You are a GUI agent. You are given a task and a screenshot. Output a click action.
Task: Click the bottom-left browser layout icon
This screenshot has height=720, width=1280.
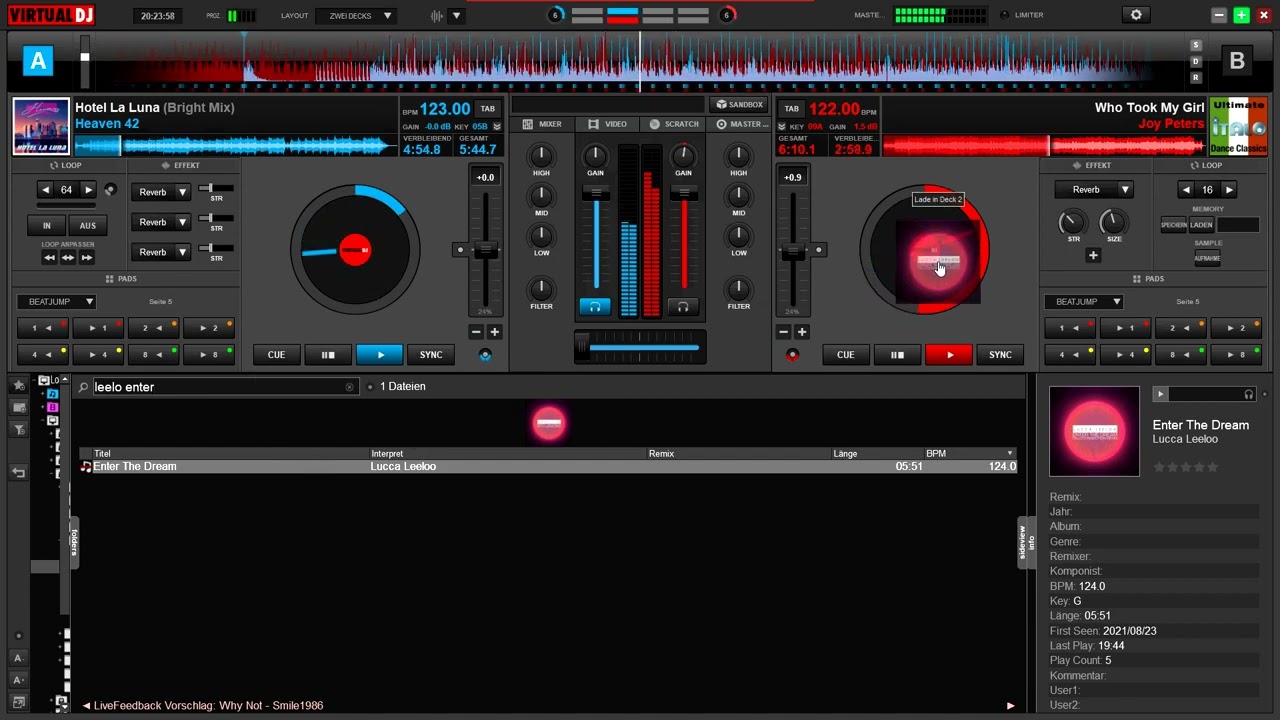click(18, 702)
